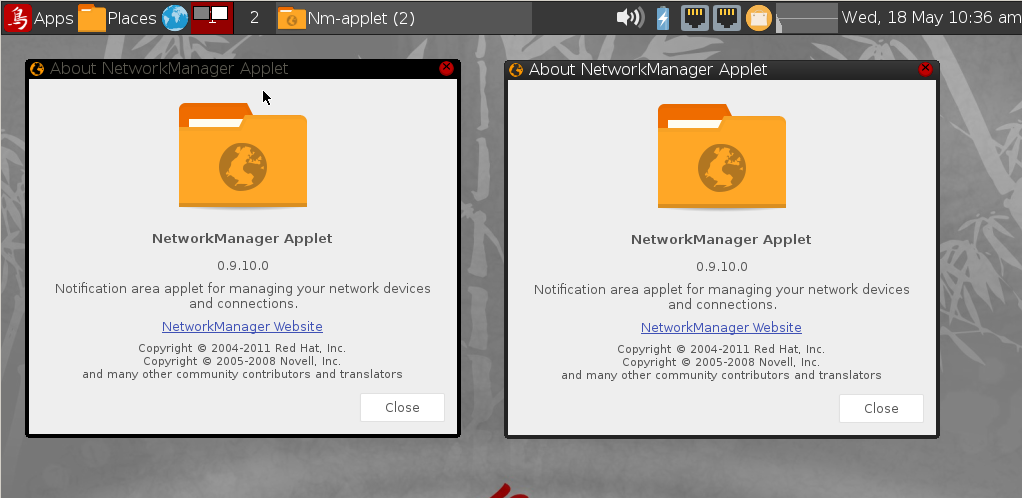
Task: Switch to workspace 2
Action: (x=254, y=18)
